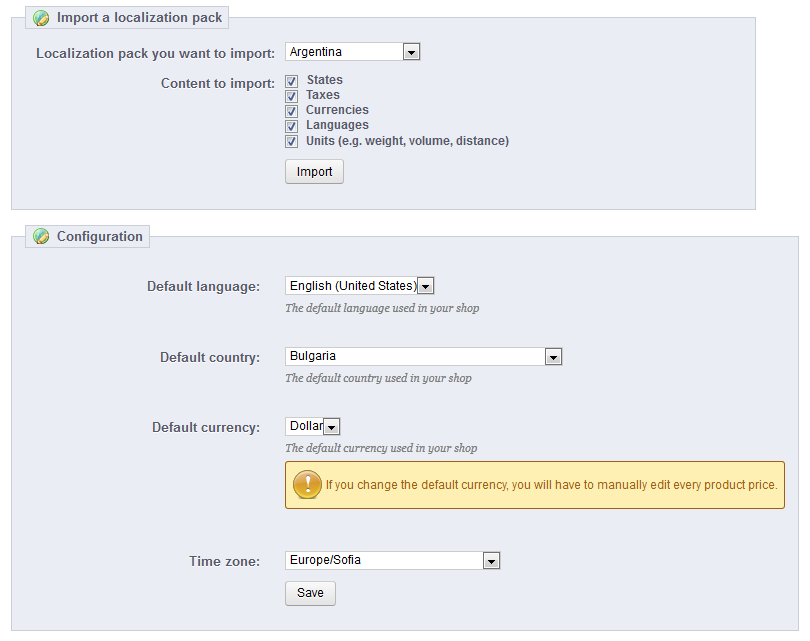This screenshot has width=810, height=641.
Task: Expand the Default language dropdown
Action: (360, 286)
